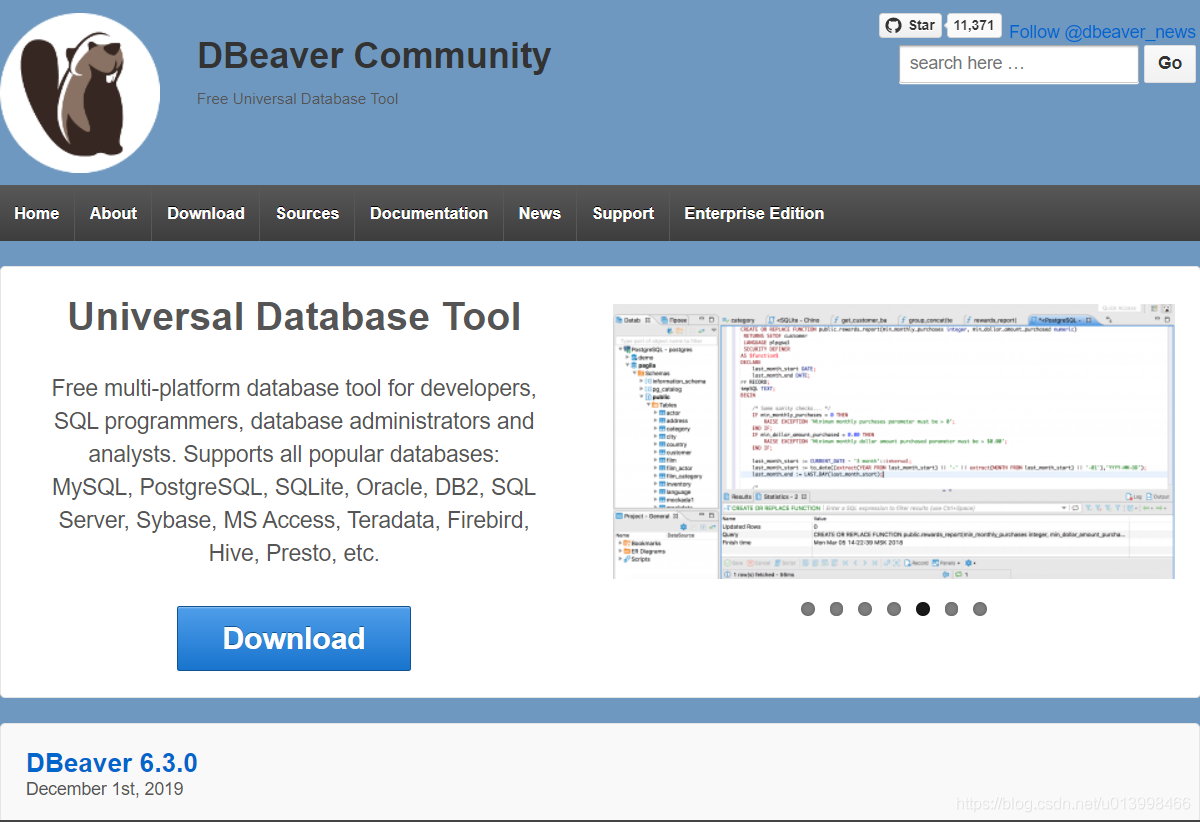Follow @dbeaver_news on Twitter
The height and width of the screenshot is (822, 1200).
coord(1102,32)
